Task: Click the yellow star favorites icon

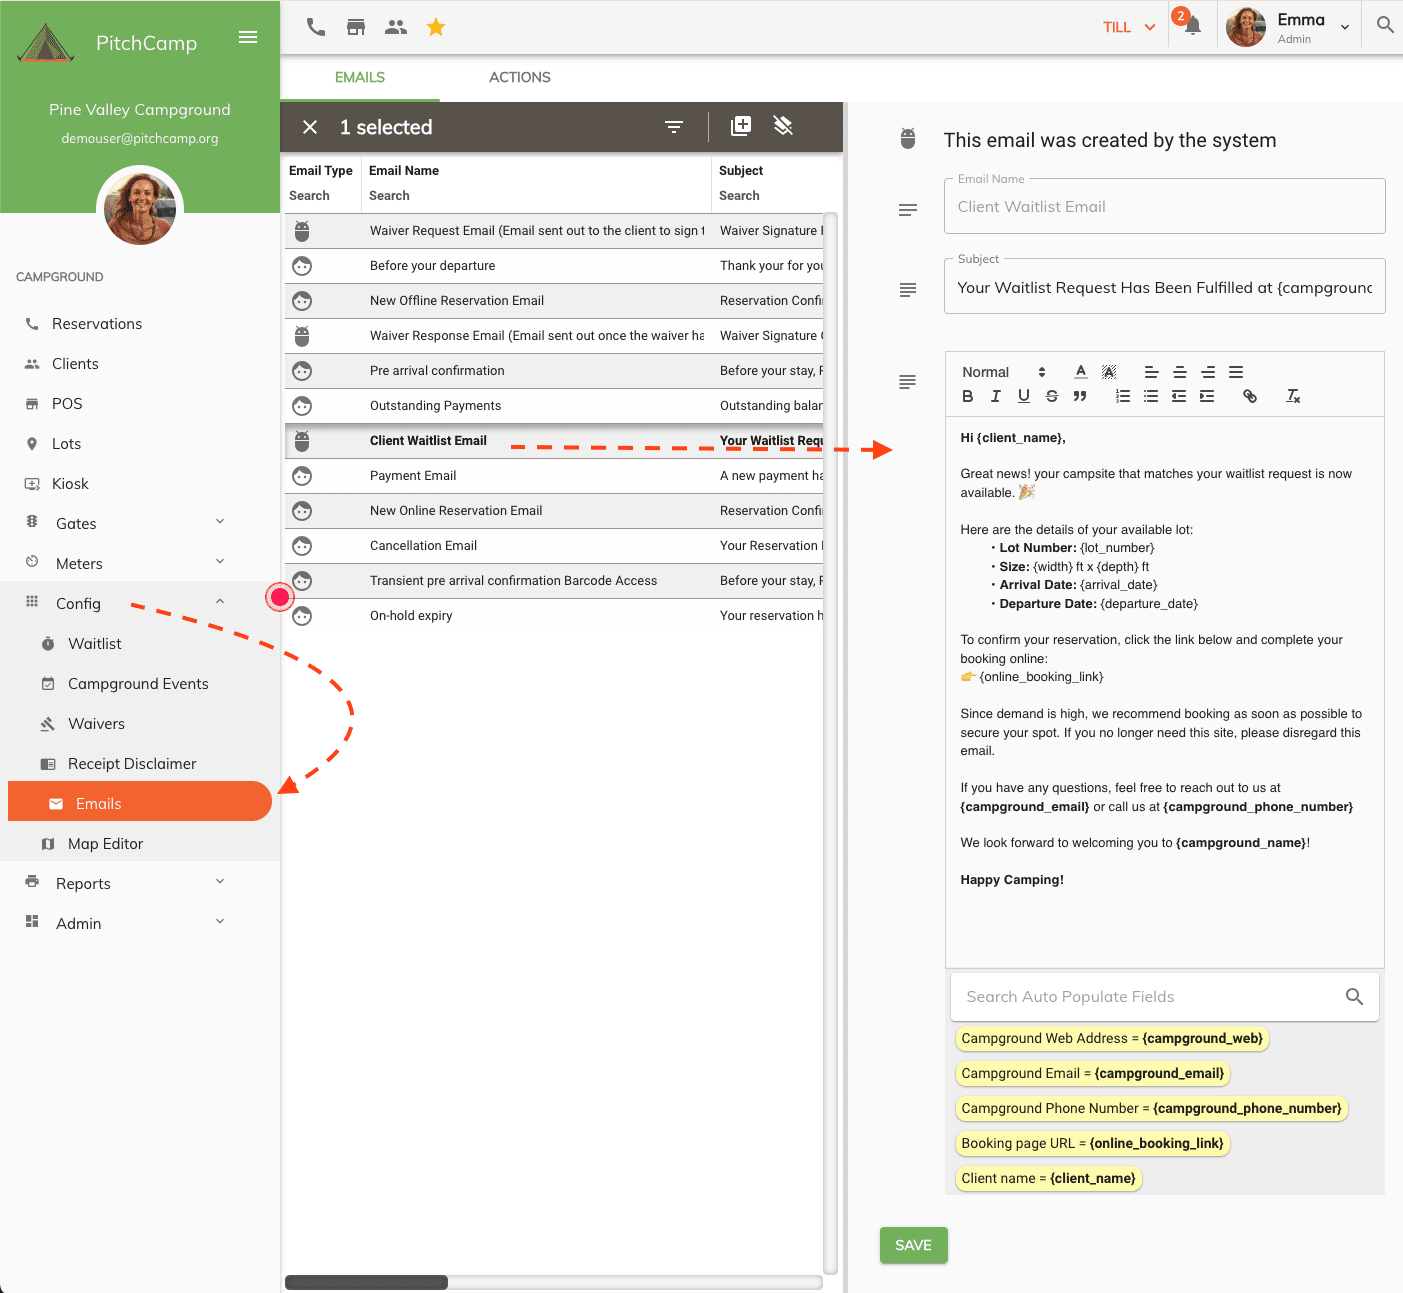Action: click(x=436, y=27)
